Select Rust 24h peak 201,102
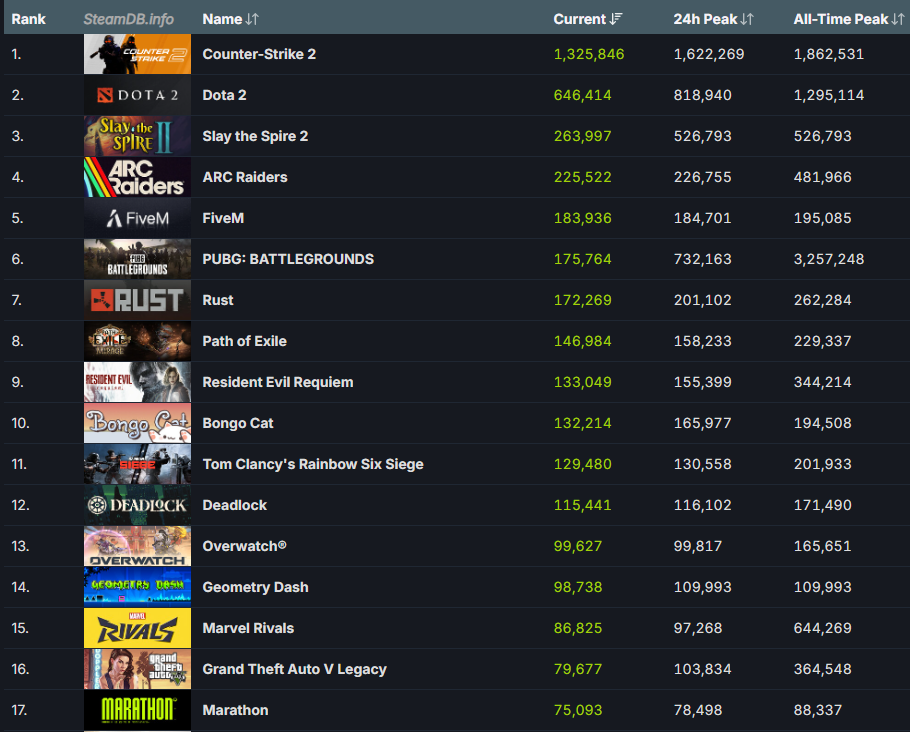This screenshot has height=732, width=910. click(702, 300)
